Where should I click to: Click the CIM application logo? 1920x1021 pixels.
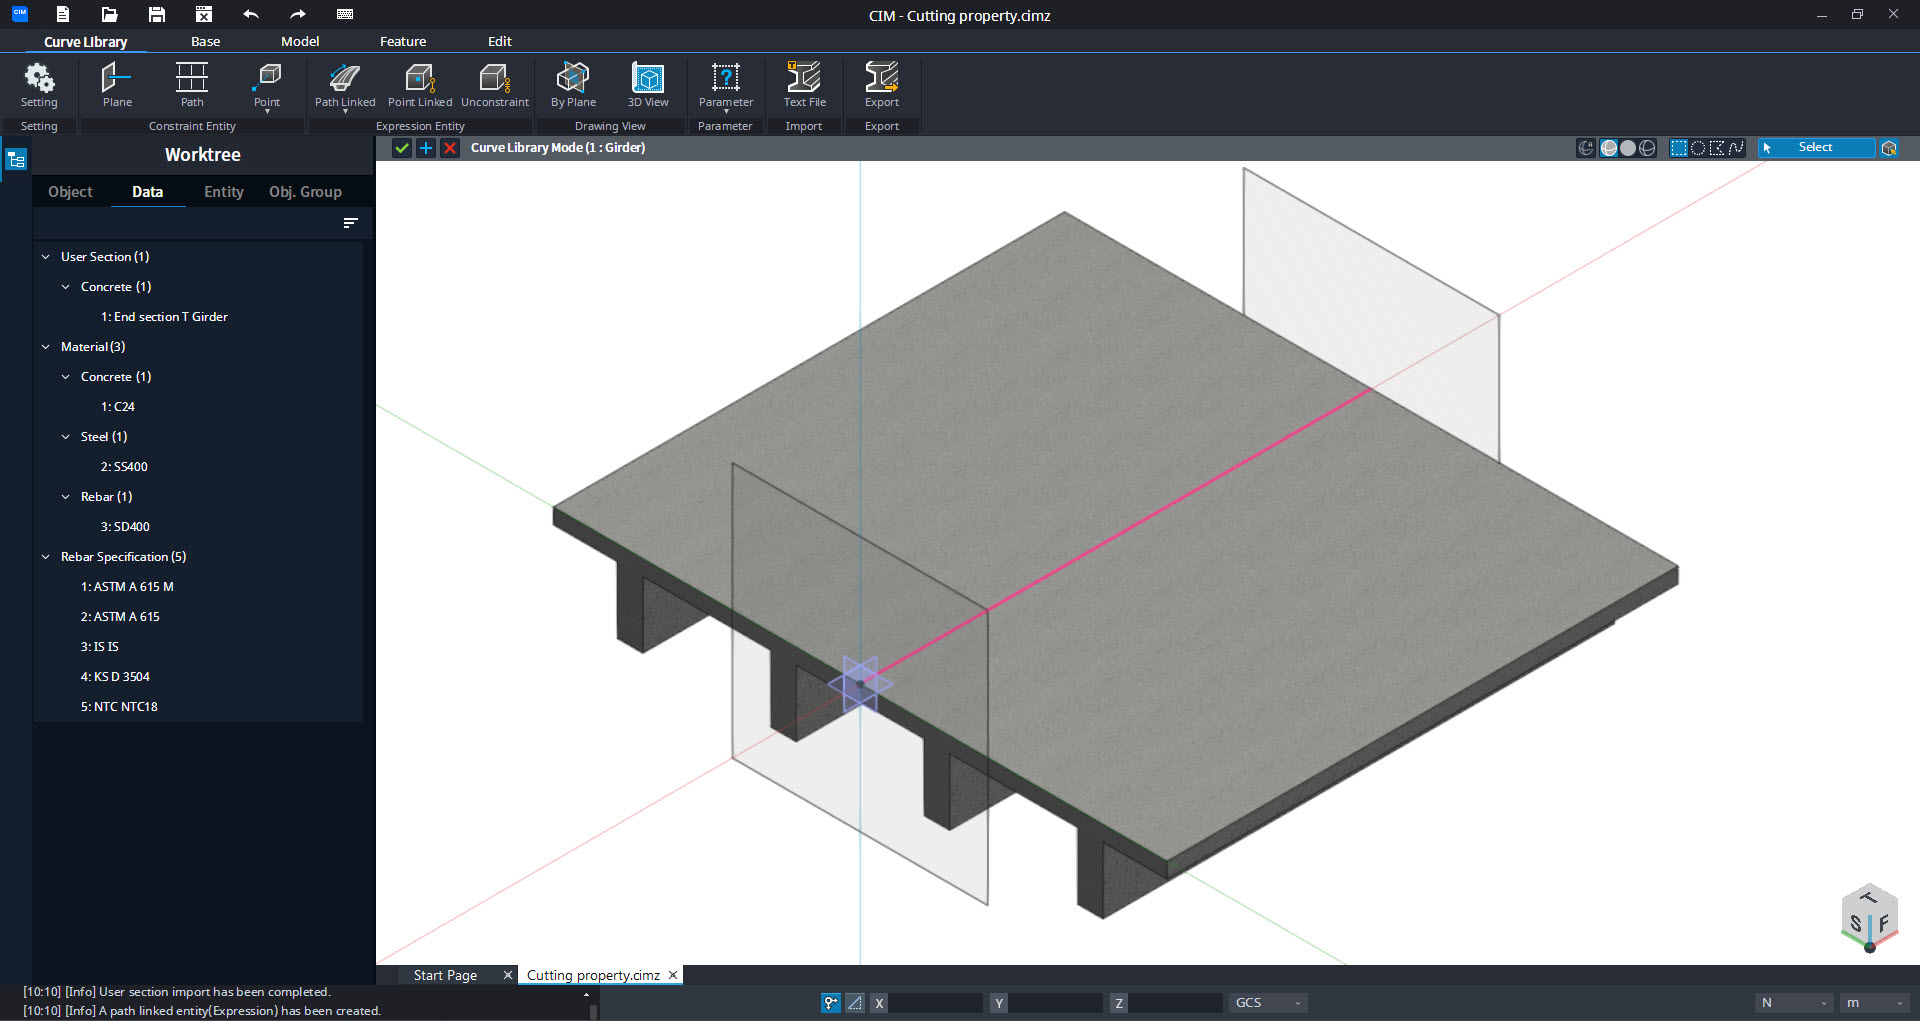[x=19, y=13]
